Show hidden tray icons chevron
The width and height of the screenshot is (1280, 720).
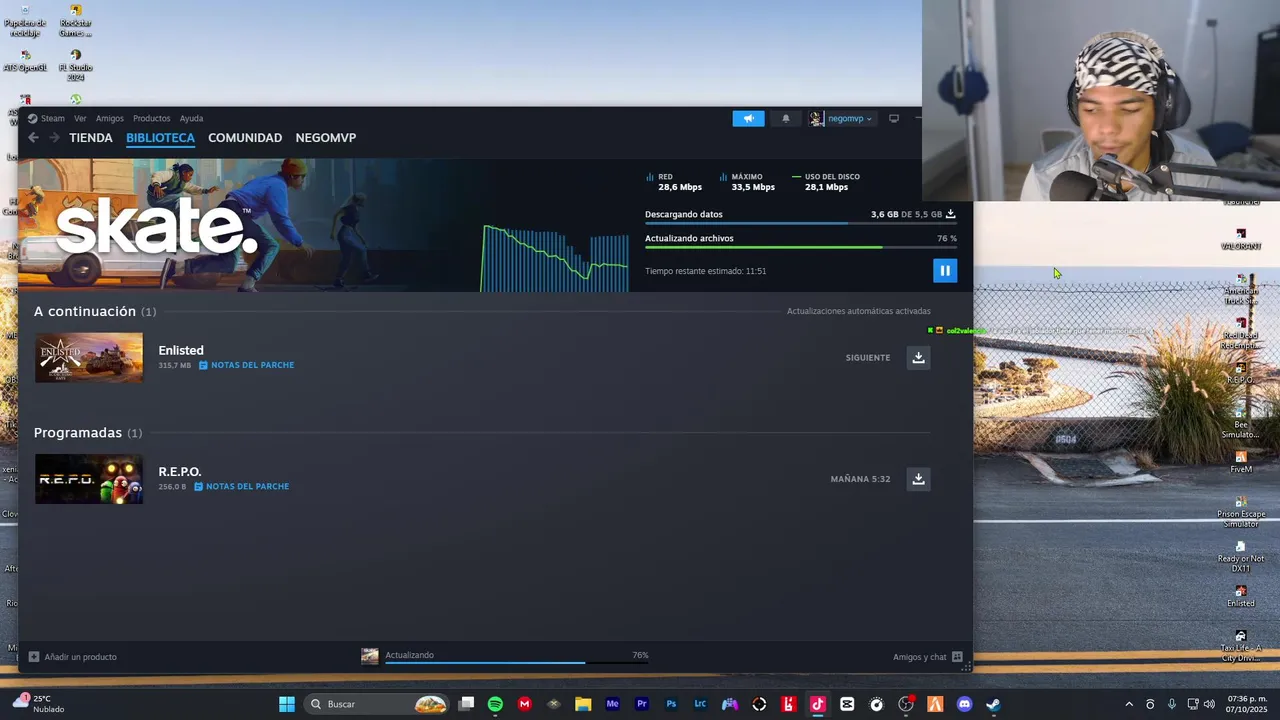click(x=1129, y=704)
